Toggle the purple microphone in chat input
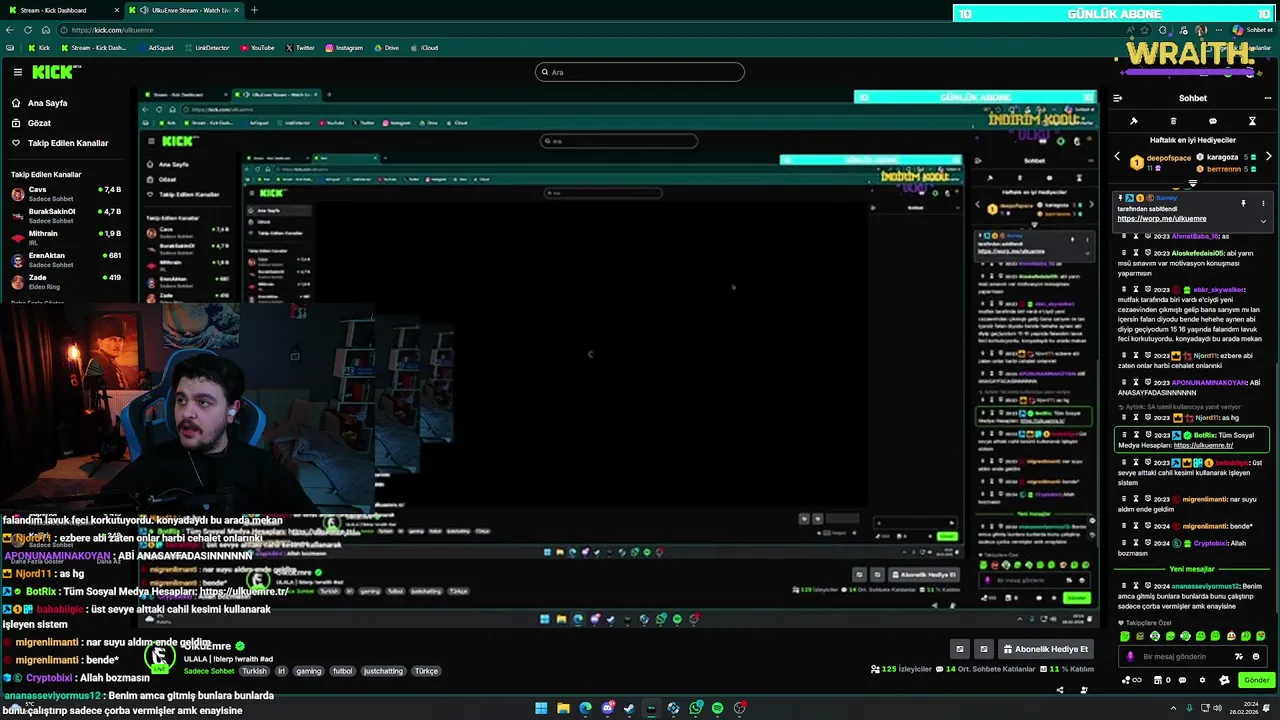 click(1131, 656)
